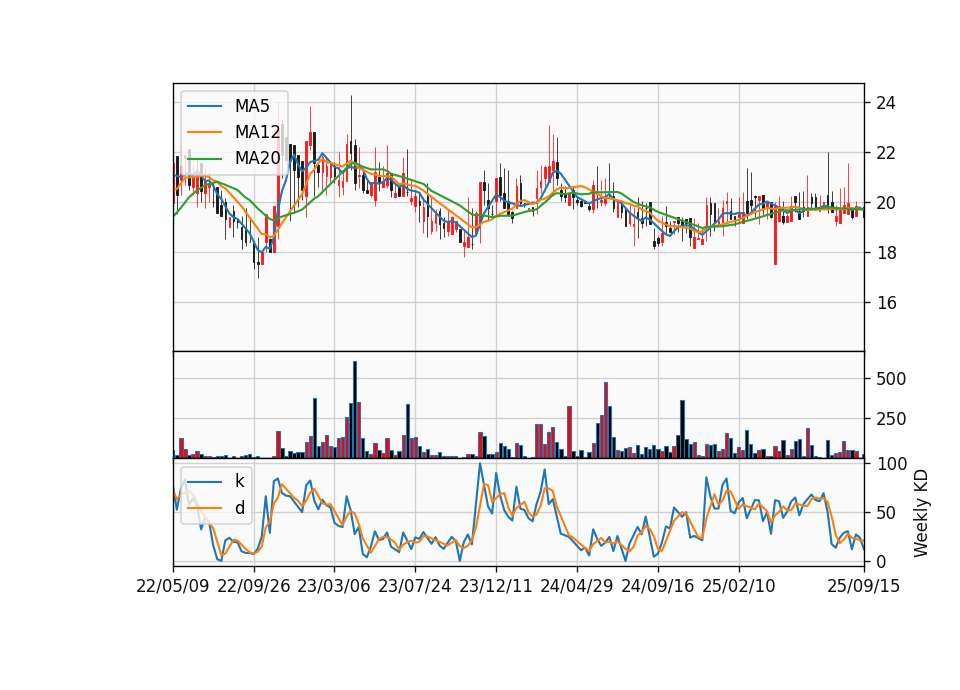The height and width of the screenshot is (690, 960).
Task: Click the tallest volume bar near 23/03/06
Action: click(x=355, y=410)
